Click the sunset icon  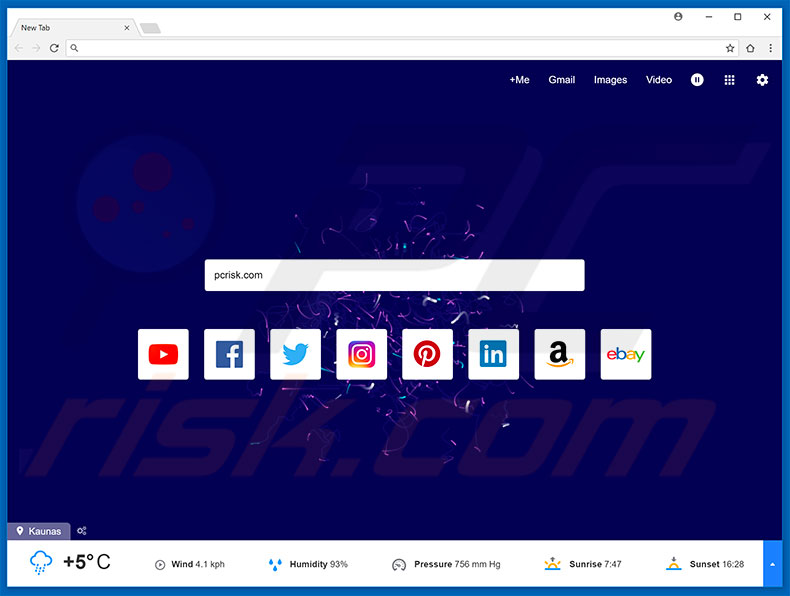(674, 564)
